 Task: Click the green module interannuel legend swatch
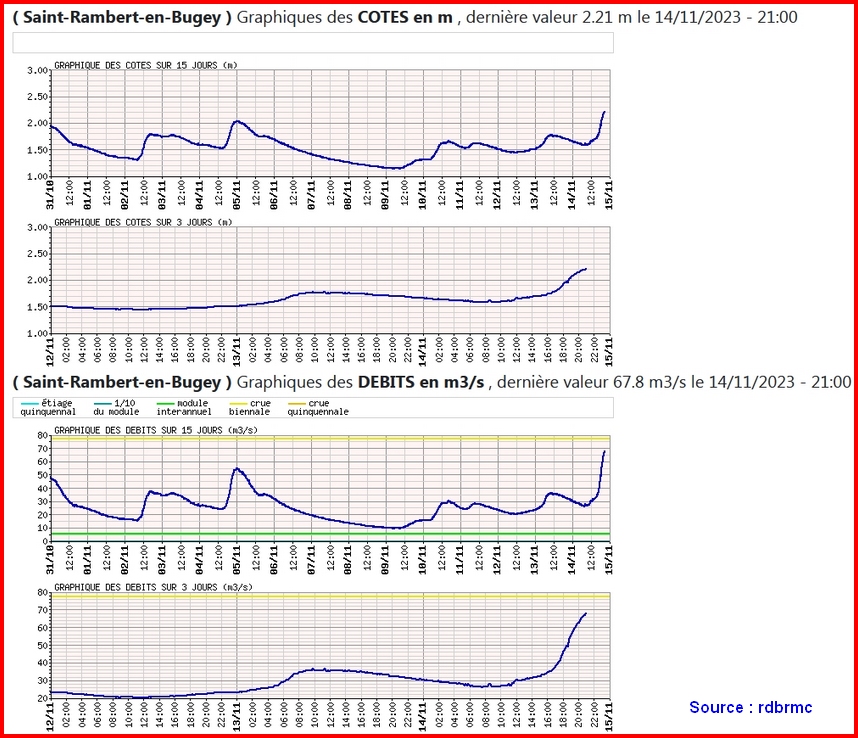[x=166, y=403]
